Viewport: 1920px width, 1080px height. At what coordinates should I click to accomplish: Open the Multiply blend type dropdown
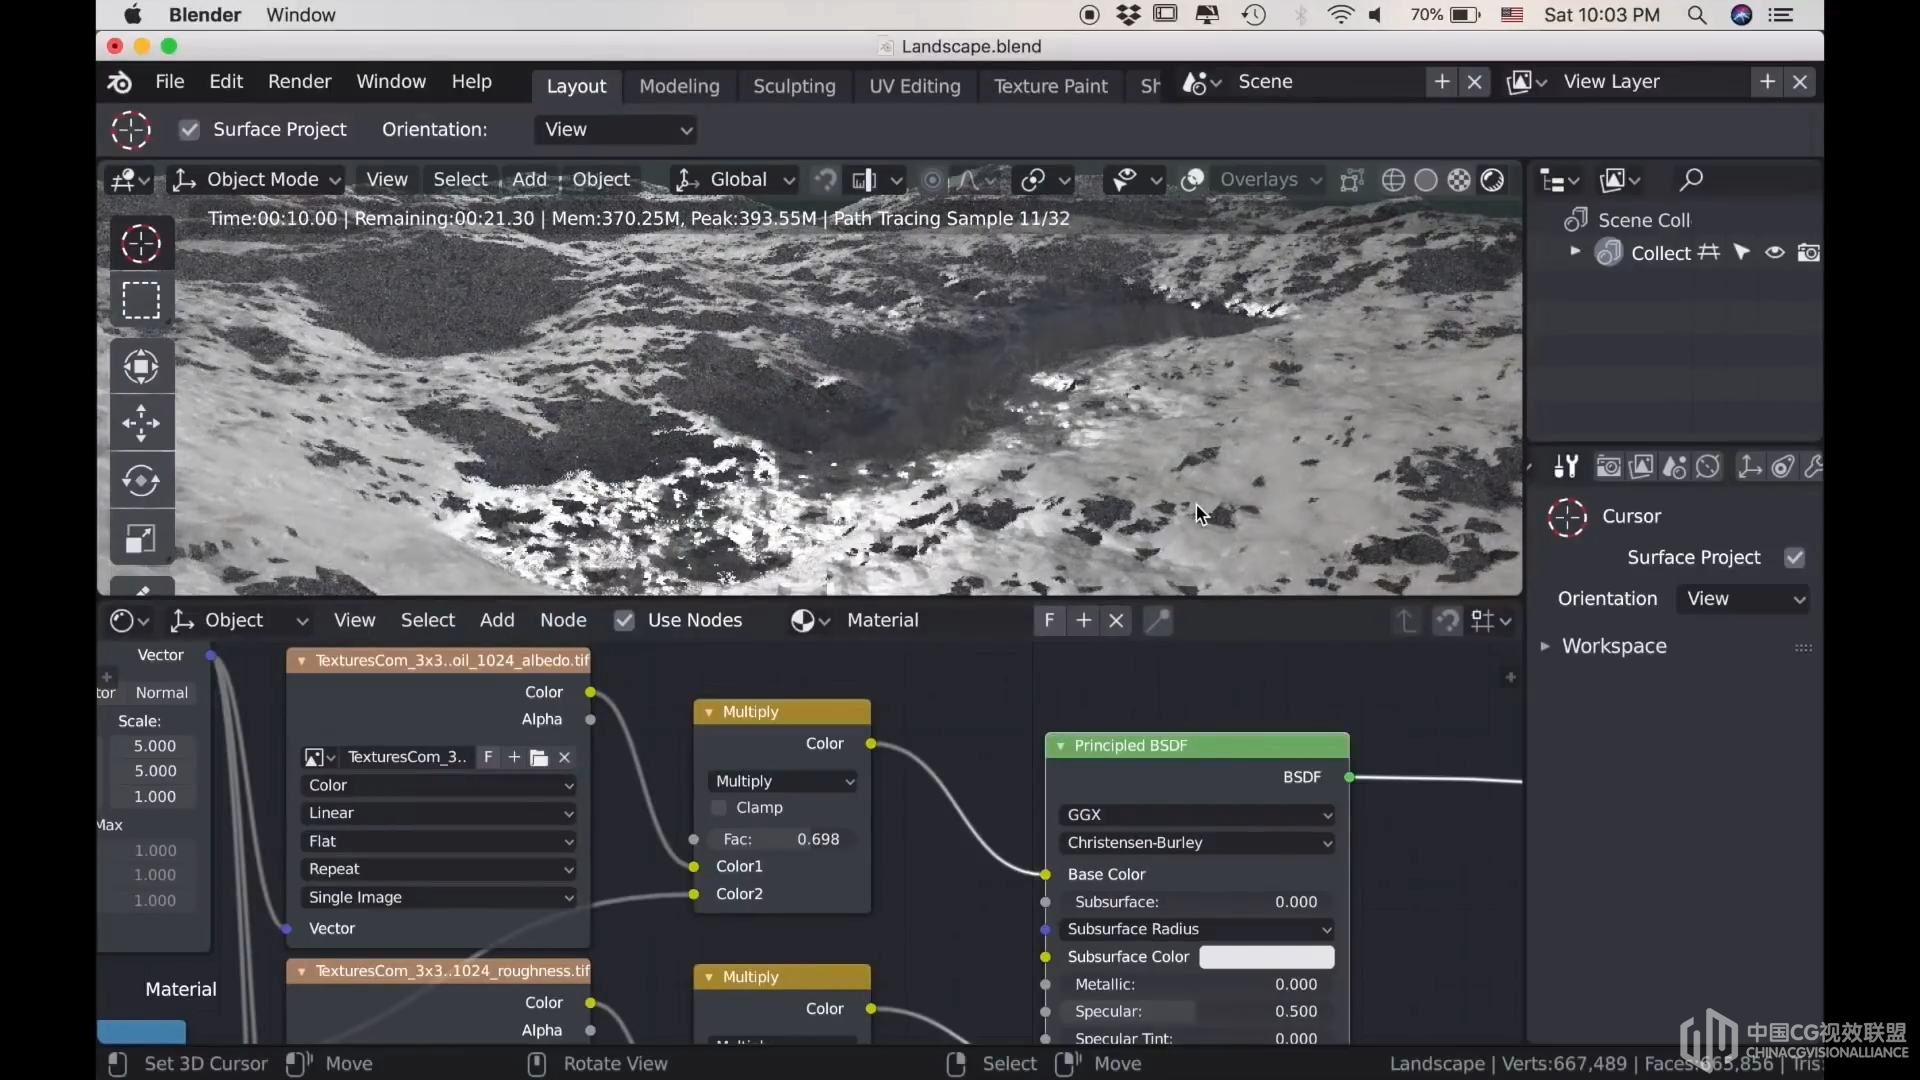(x=784, y=781)
